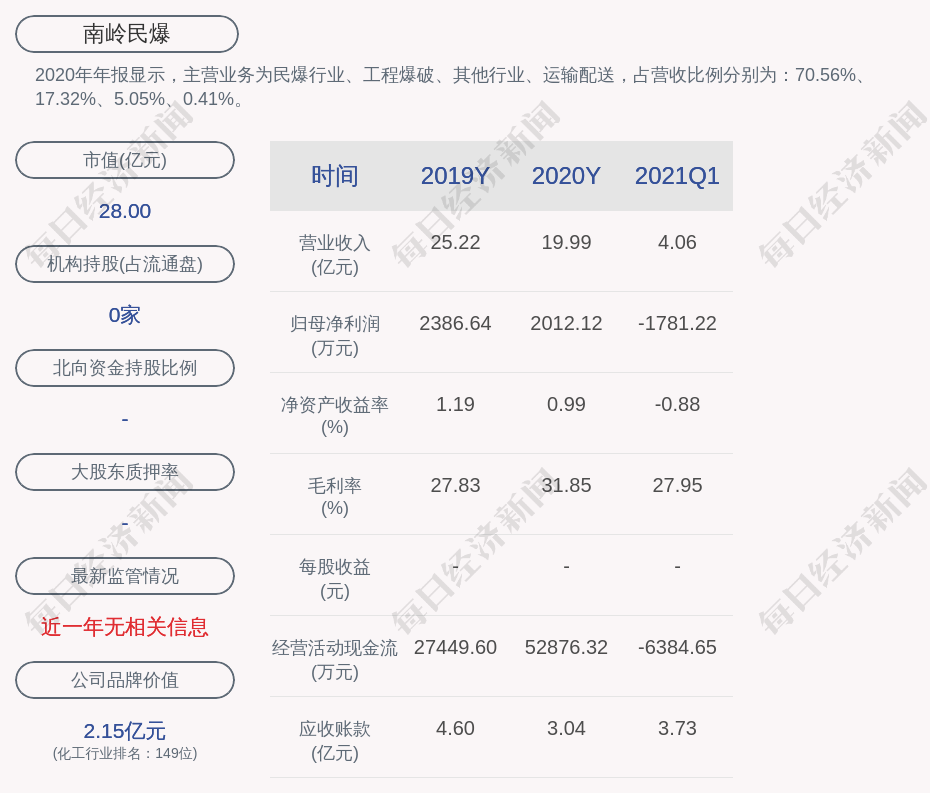Select the 市值(亿元) label pill
Image resolution: width=930 pixels, height=793 pixels.
(125, 160)
